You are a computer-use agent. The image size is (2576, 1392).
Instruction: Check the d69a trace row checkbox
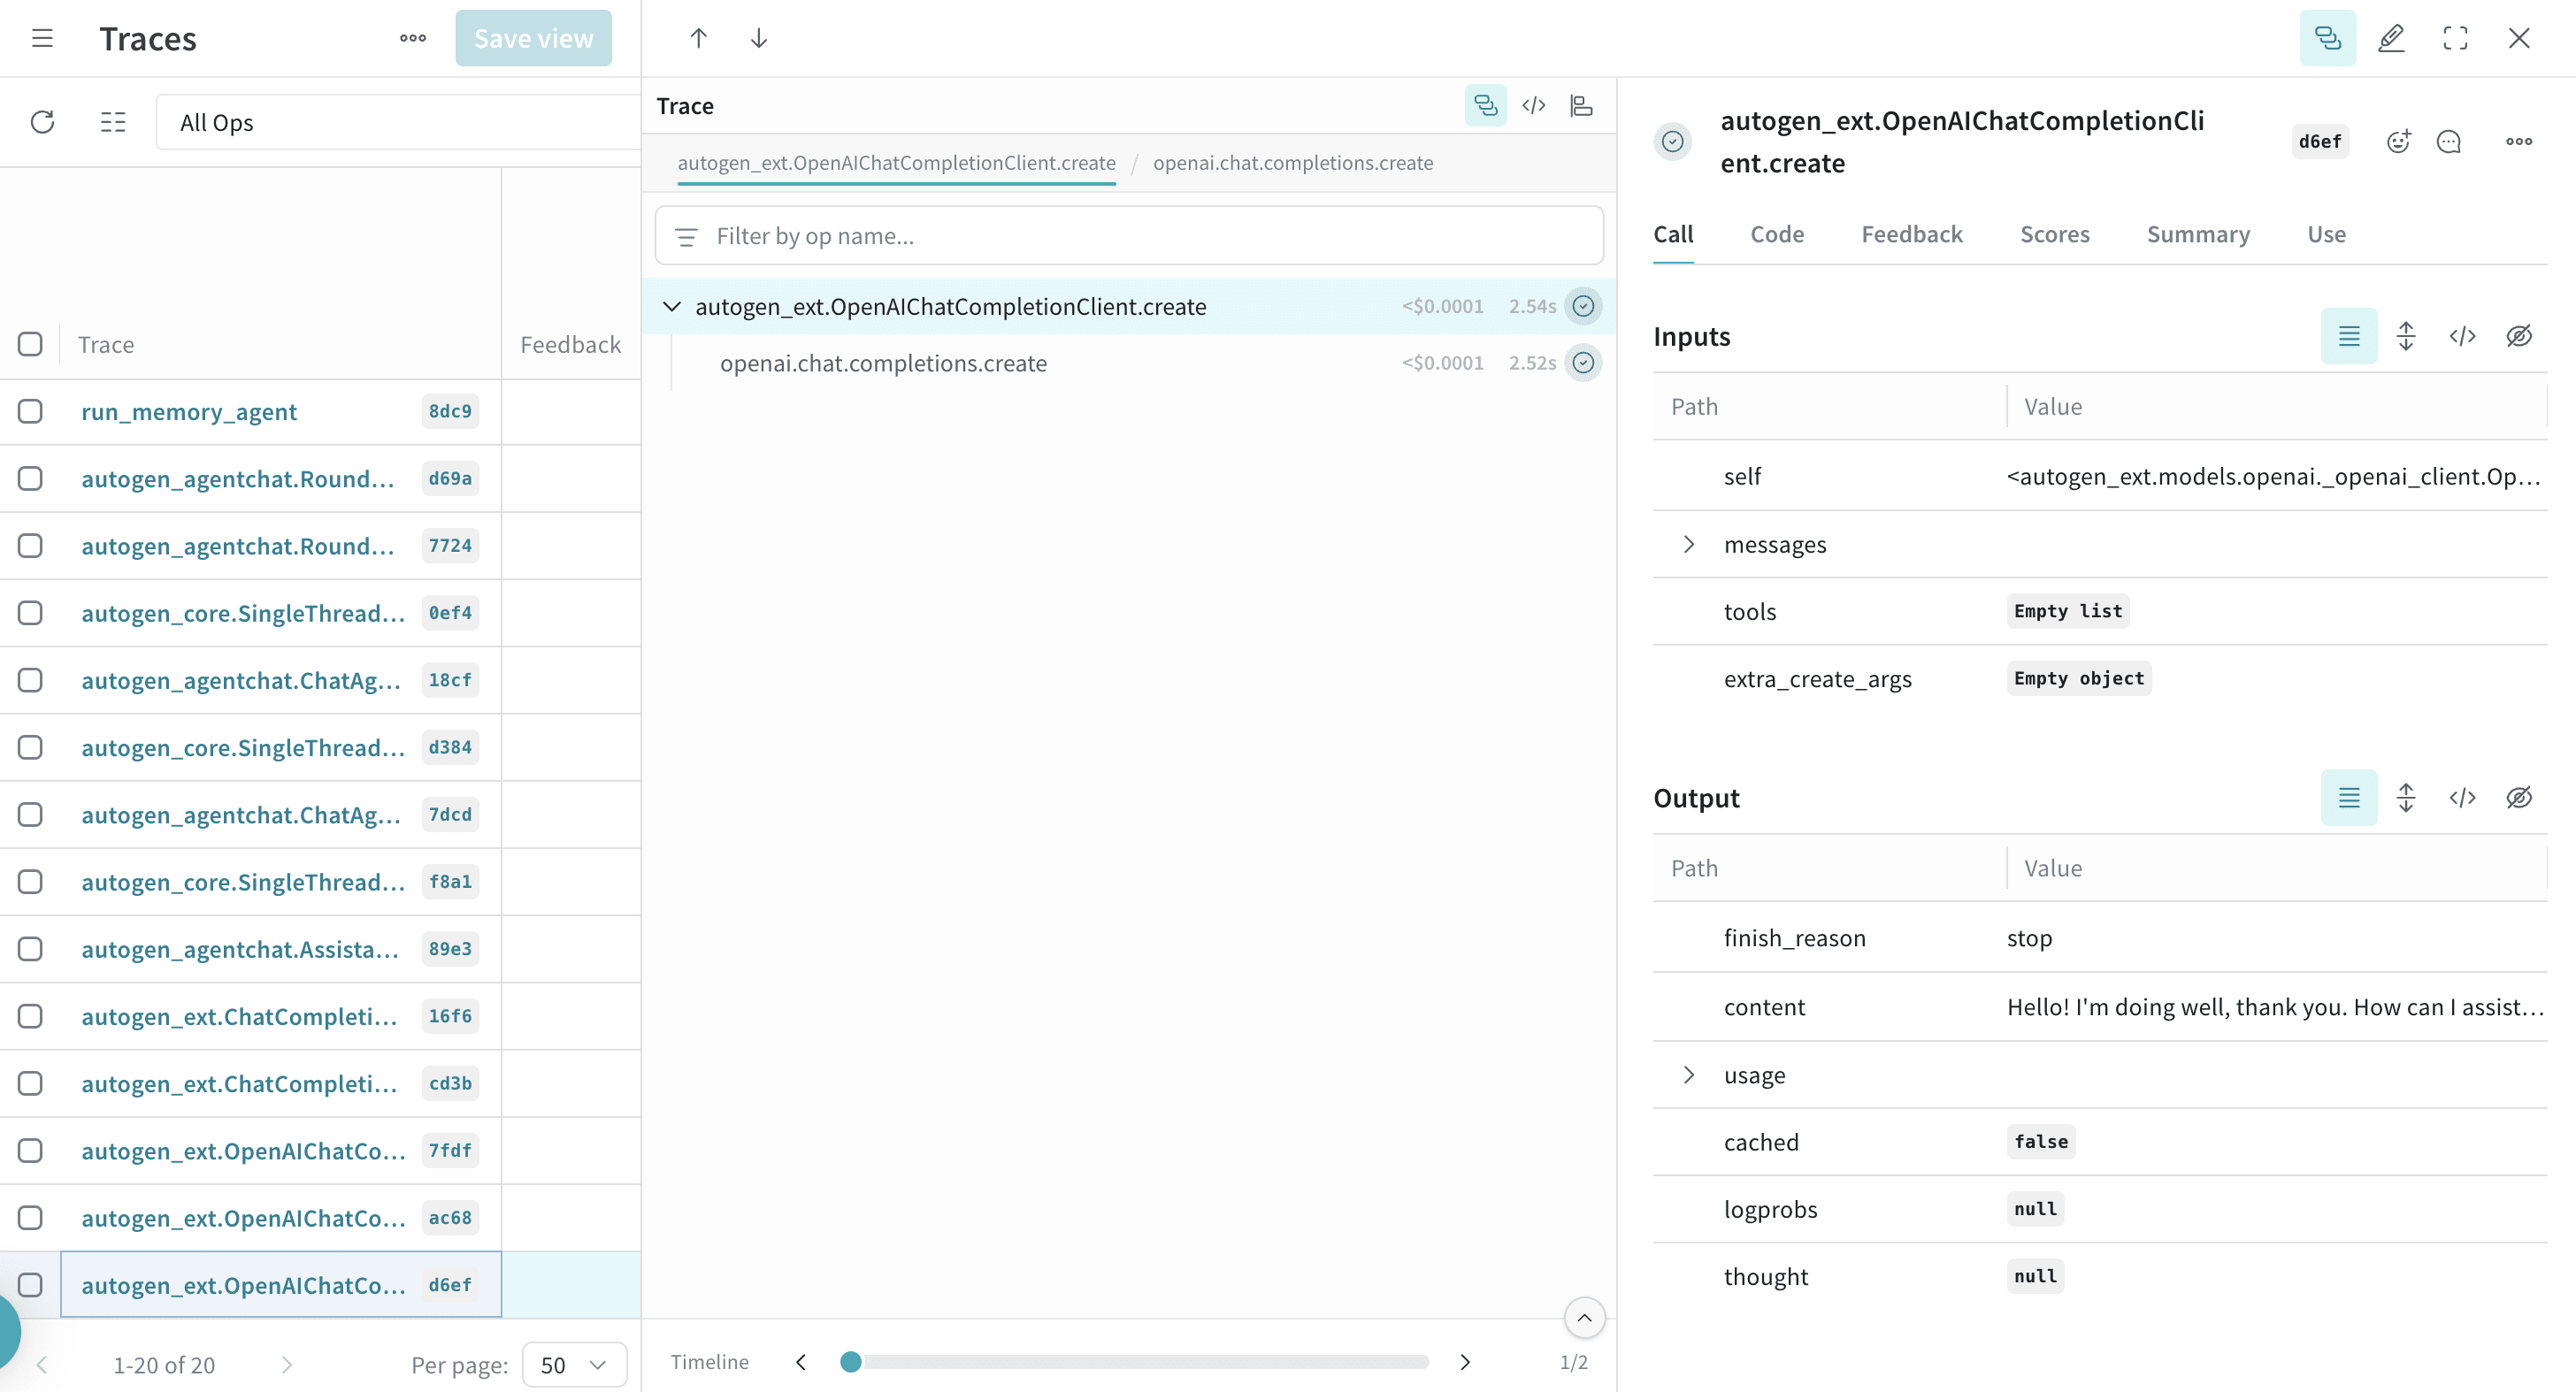tap(30, 478)
